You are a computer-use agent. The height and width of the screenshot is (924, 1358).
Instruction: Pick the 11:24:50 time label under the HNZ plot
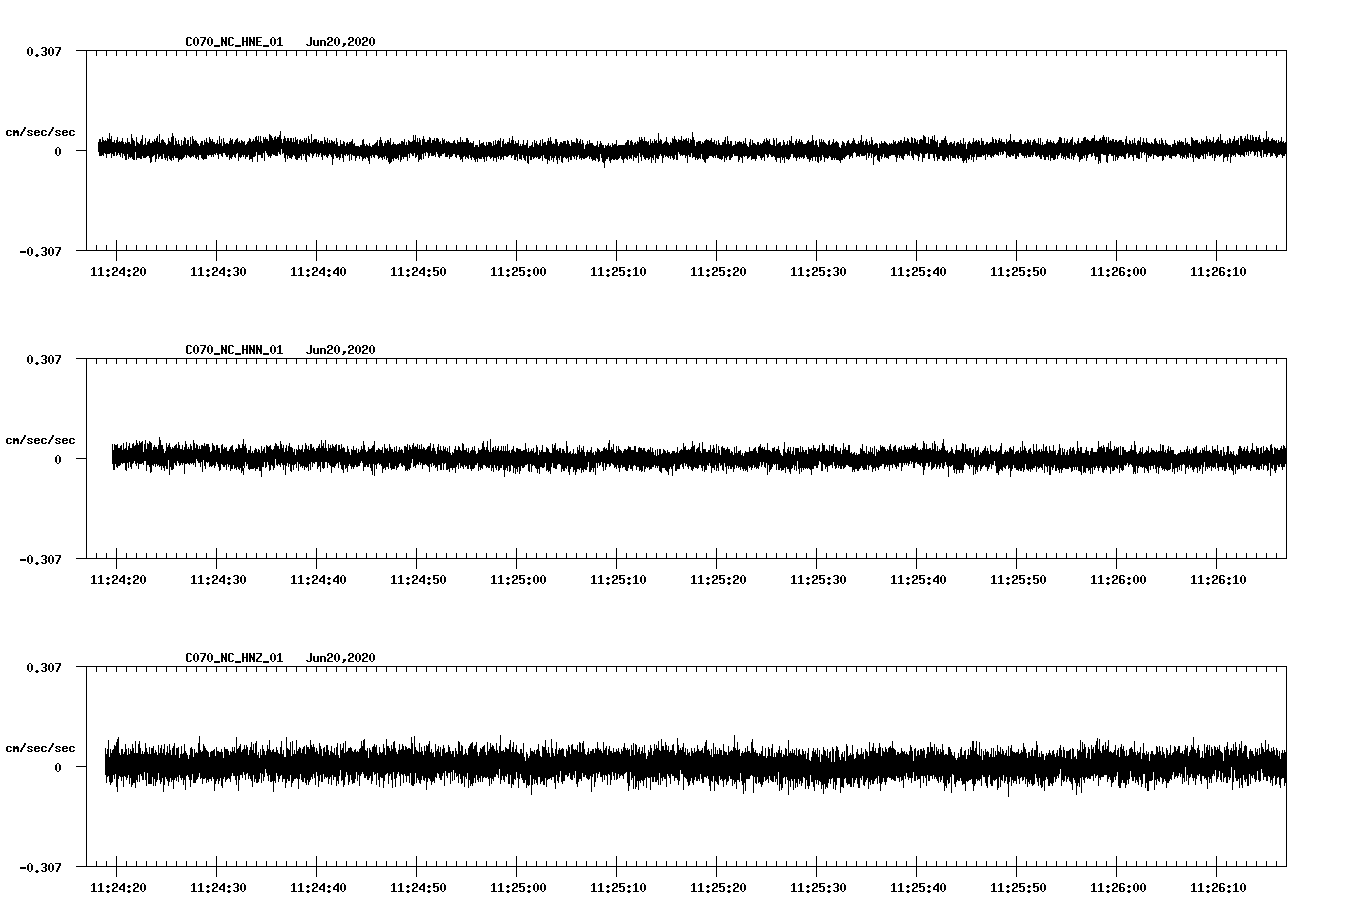pos(418,888)
